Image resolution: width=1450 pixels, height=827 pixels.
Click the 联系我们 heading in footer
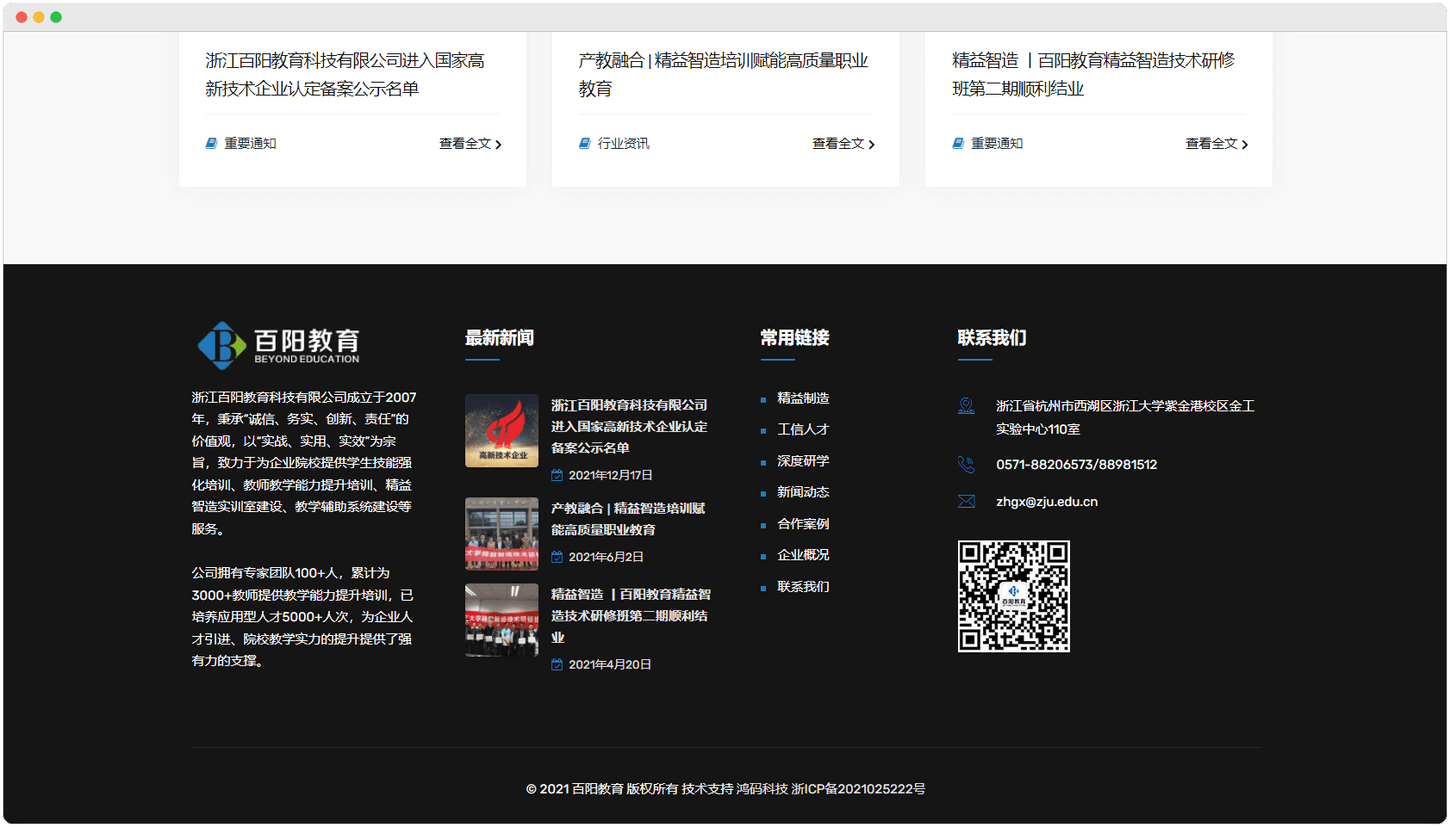(x=992, y=338)
